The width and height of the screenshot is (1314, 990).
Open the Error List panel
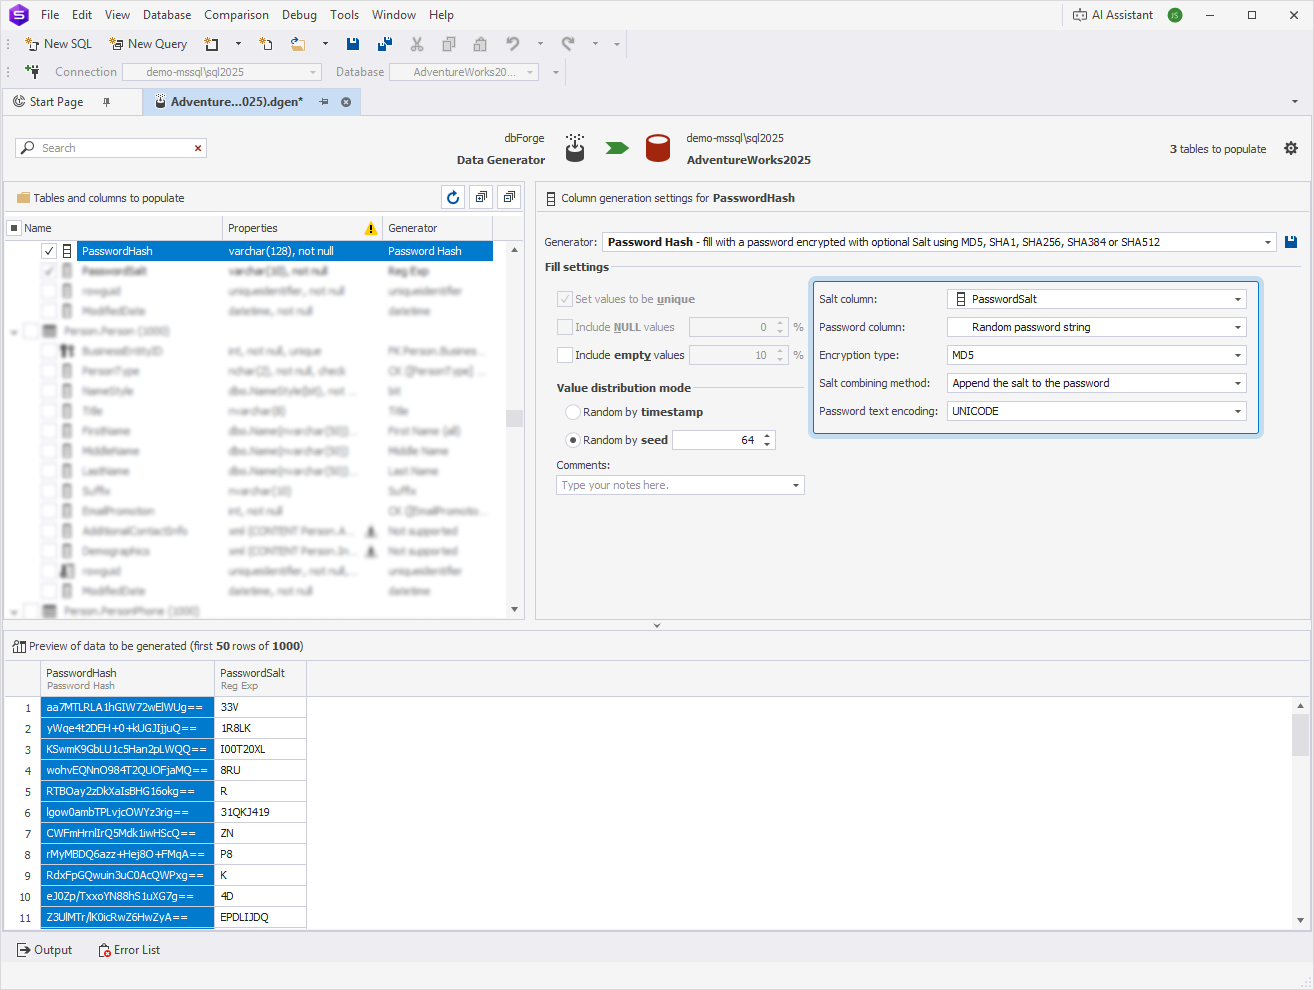(129, 950)
